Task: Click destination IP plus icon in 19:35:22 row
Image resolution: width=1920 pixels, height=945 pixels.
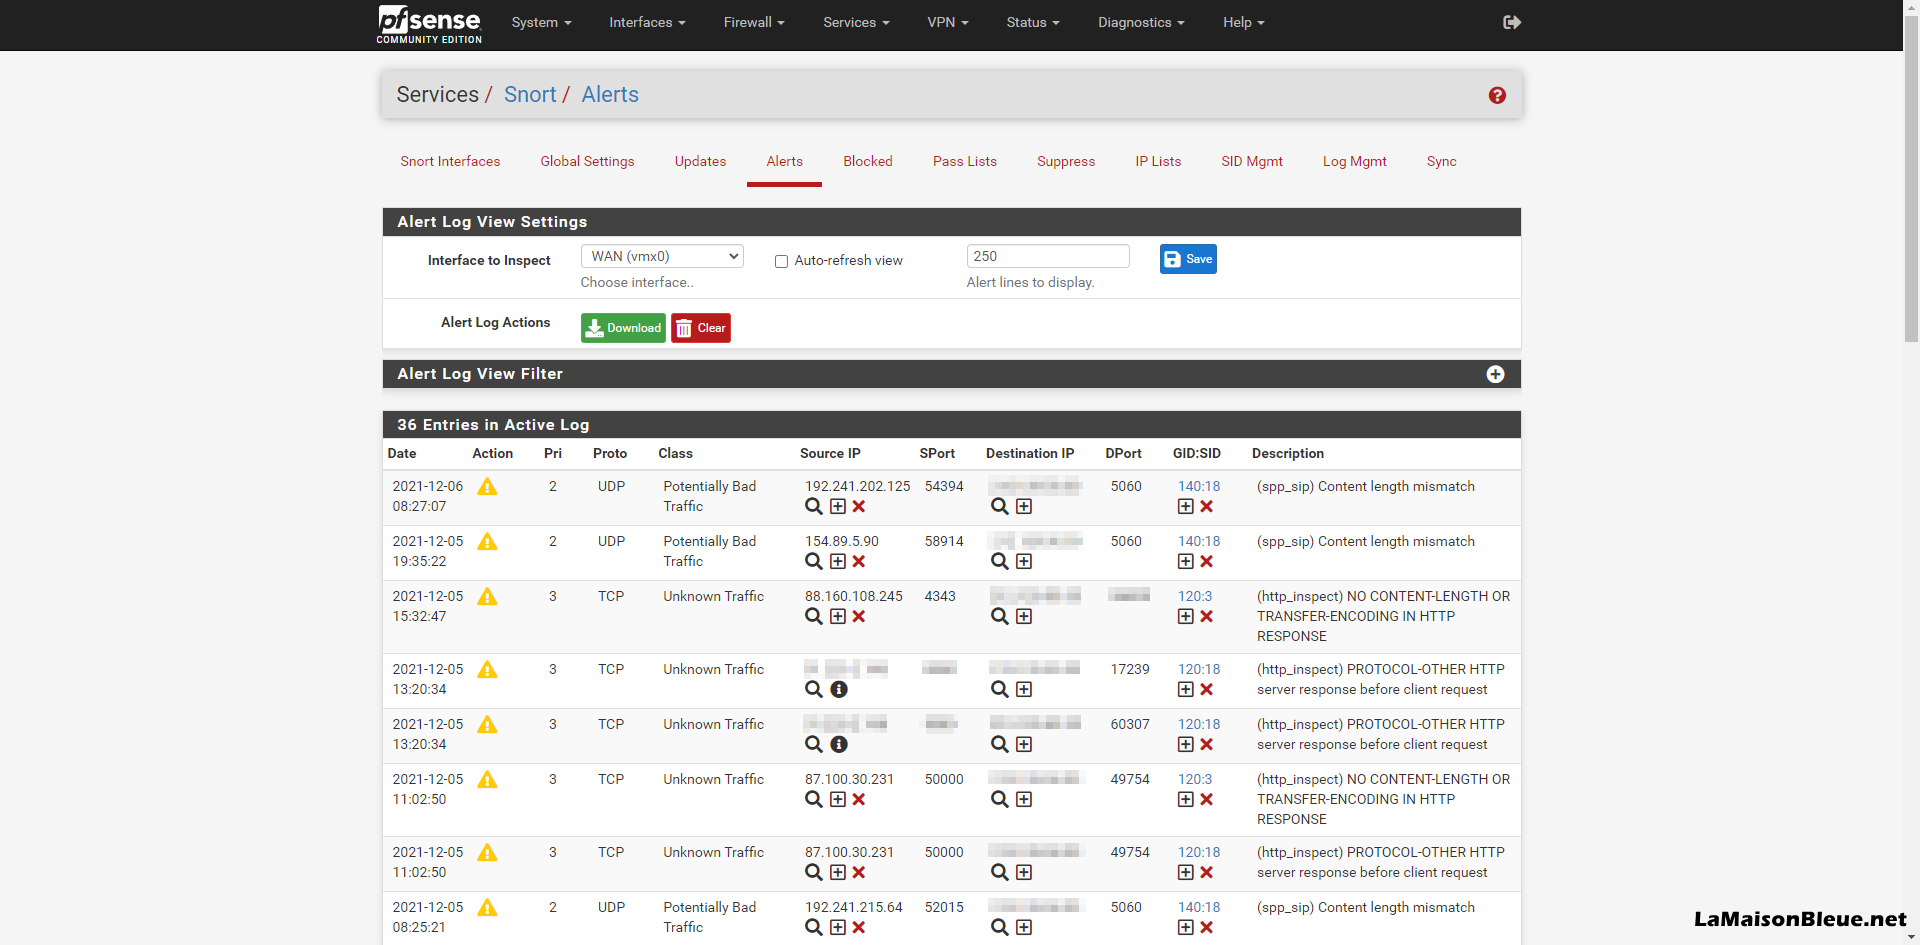Action: click(x=1024, y=561)
